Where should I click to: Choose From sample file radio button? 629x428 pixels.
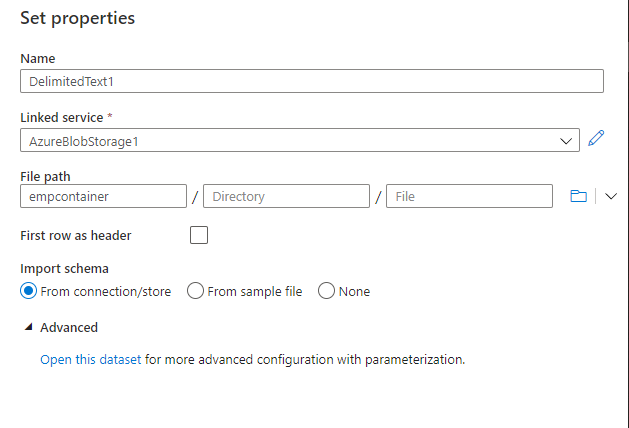(196, 291)
